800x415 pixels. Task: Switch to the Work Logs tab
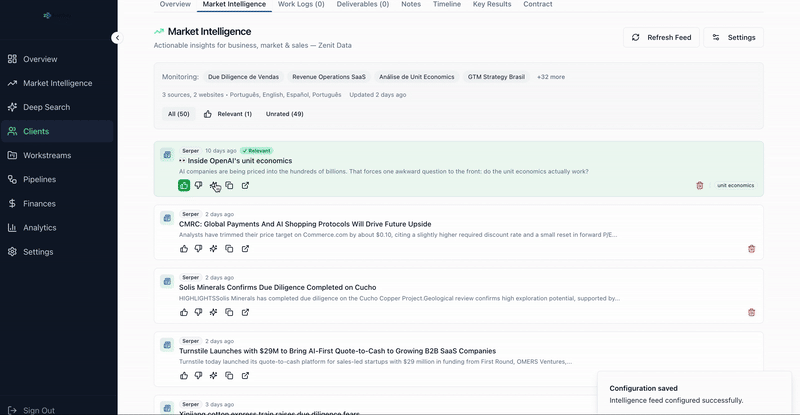coord(300,5)
